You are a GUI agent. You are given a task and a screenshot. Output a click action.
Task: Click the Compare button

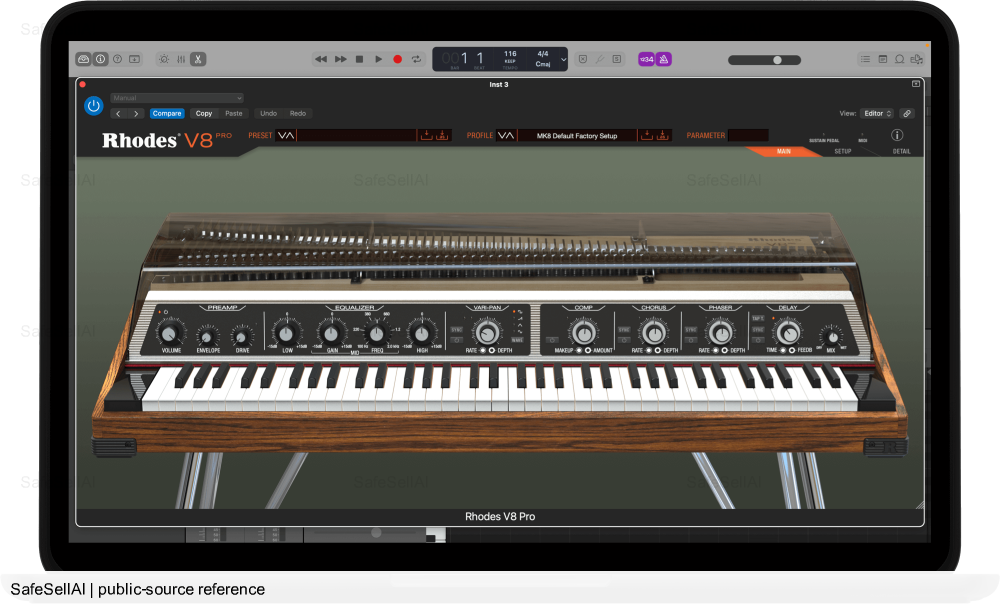[x=167, y=114]
